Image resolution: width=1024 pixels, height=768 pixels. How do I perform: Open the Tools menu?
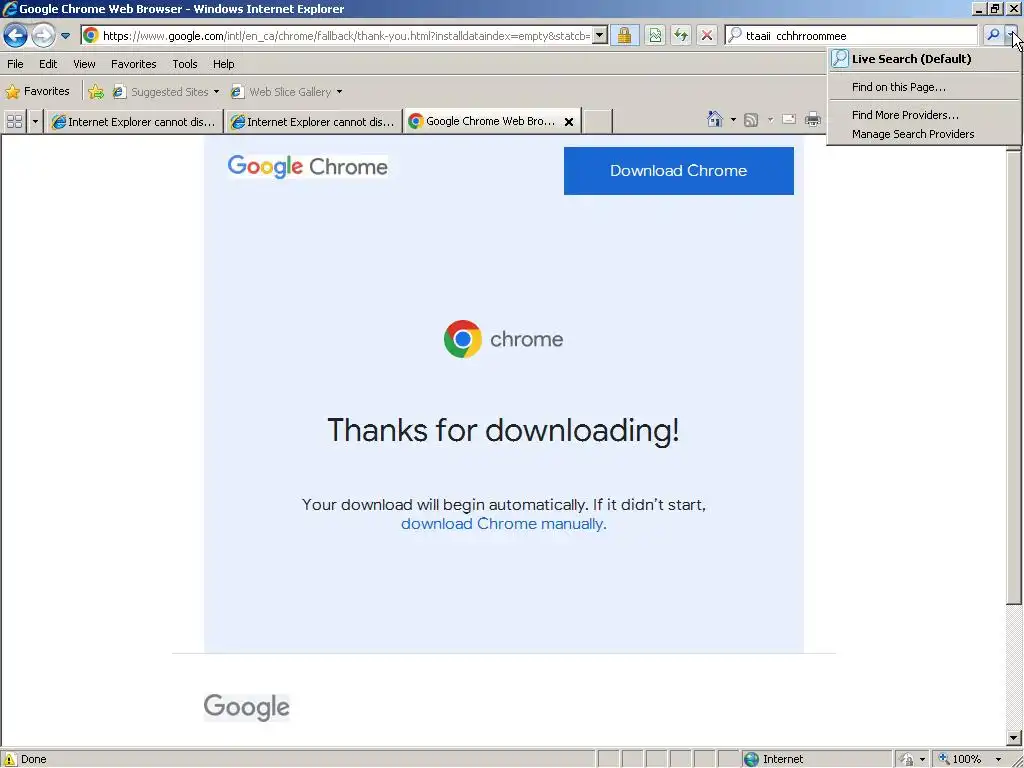pyautogui.click(x=185, y=64)
